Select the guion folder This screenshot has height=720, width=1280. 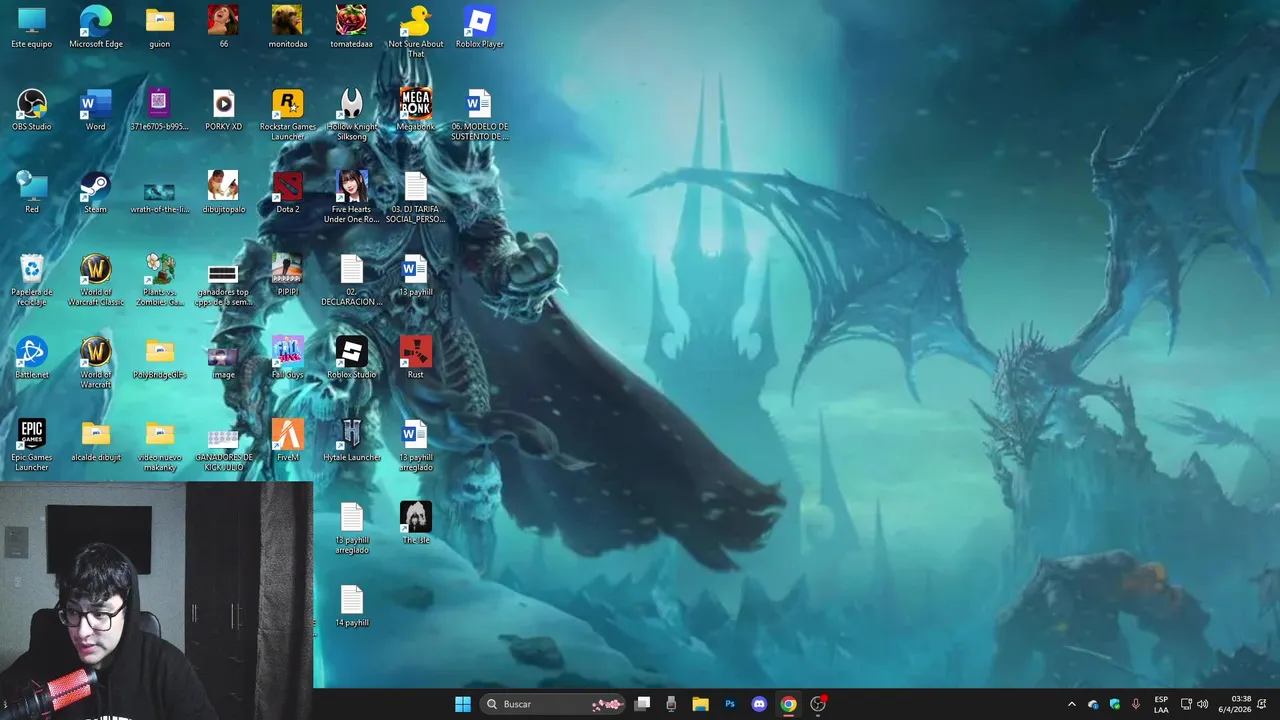click(160, 27)
